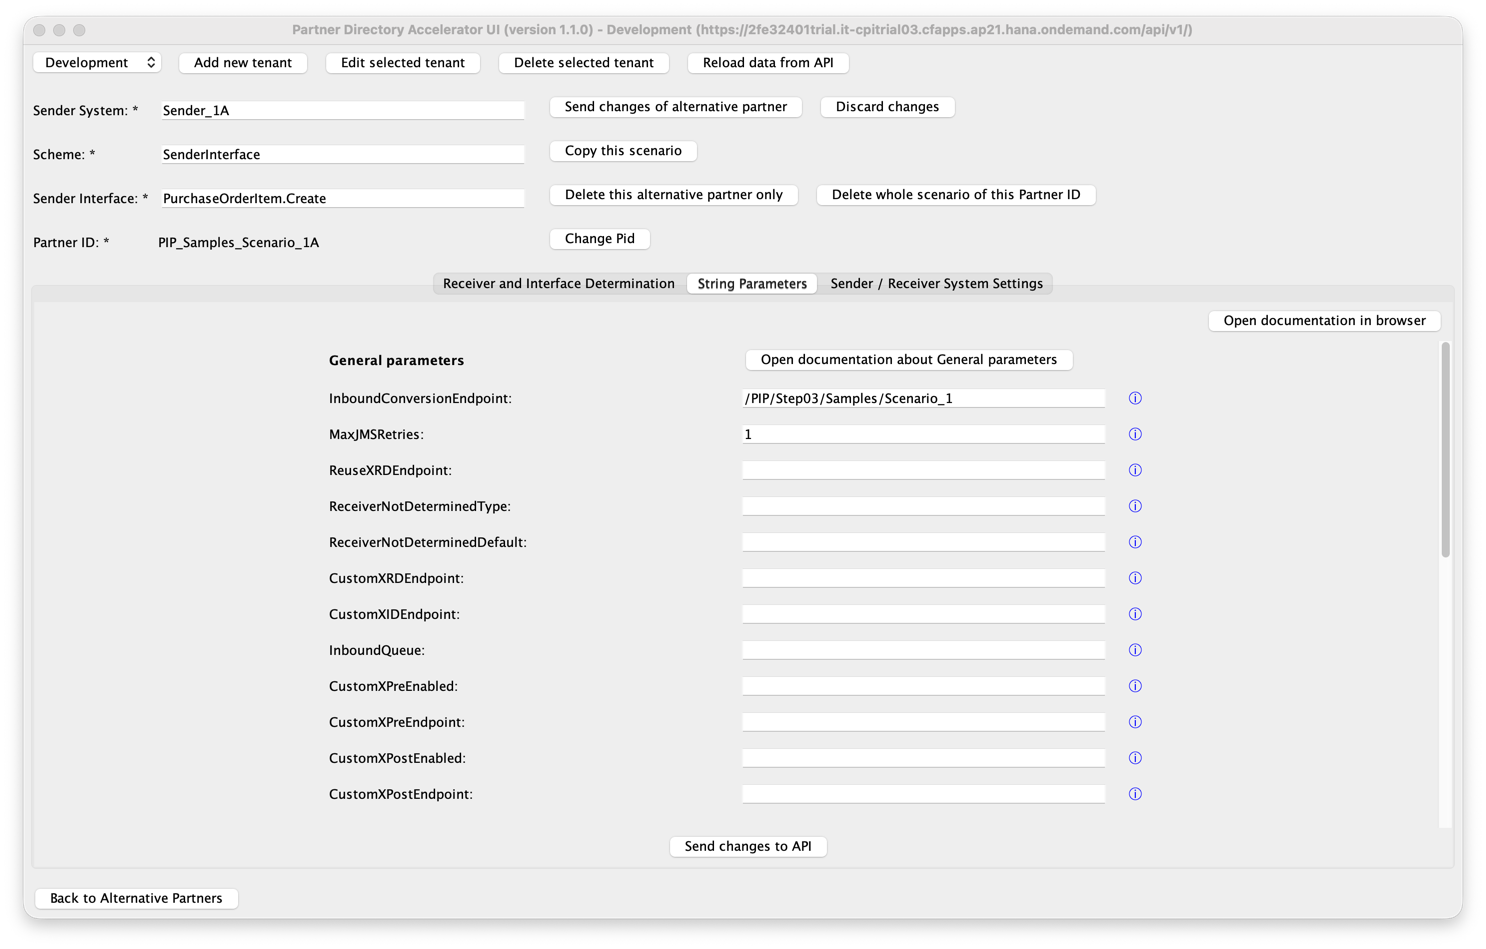This screenshot has width=1486, height=949.
Task: Click the CustomXIDEndpoint input field
Action: pos(924,614)
